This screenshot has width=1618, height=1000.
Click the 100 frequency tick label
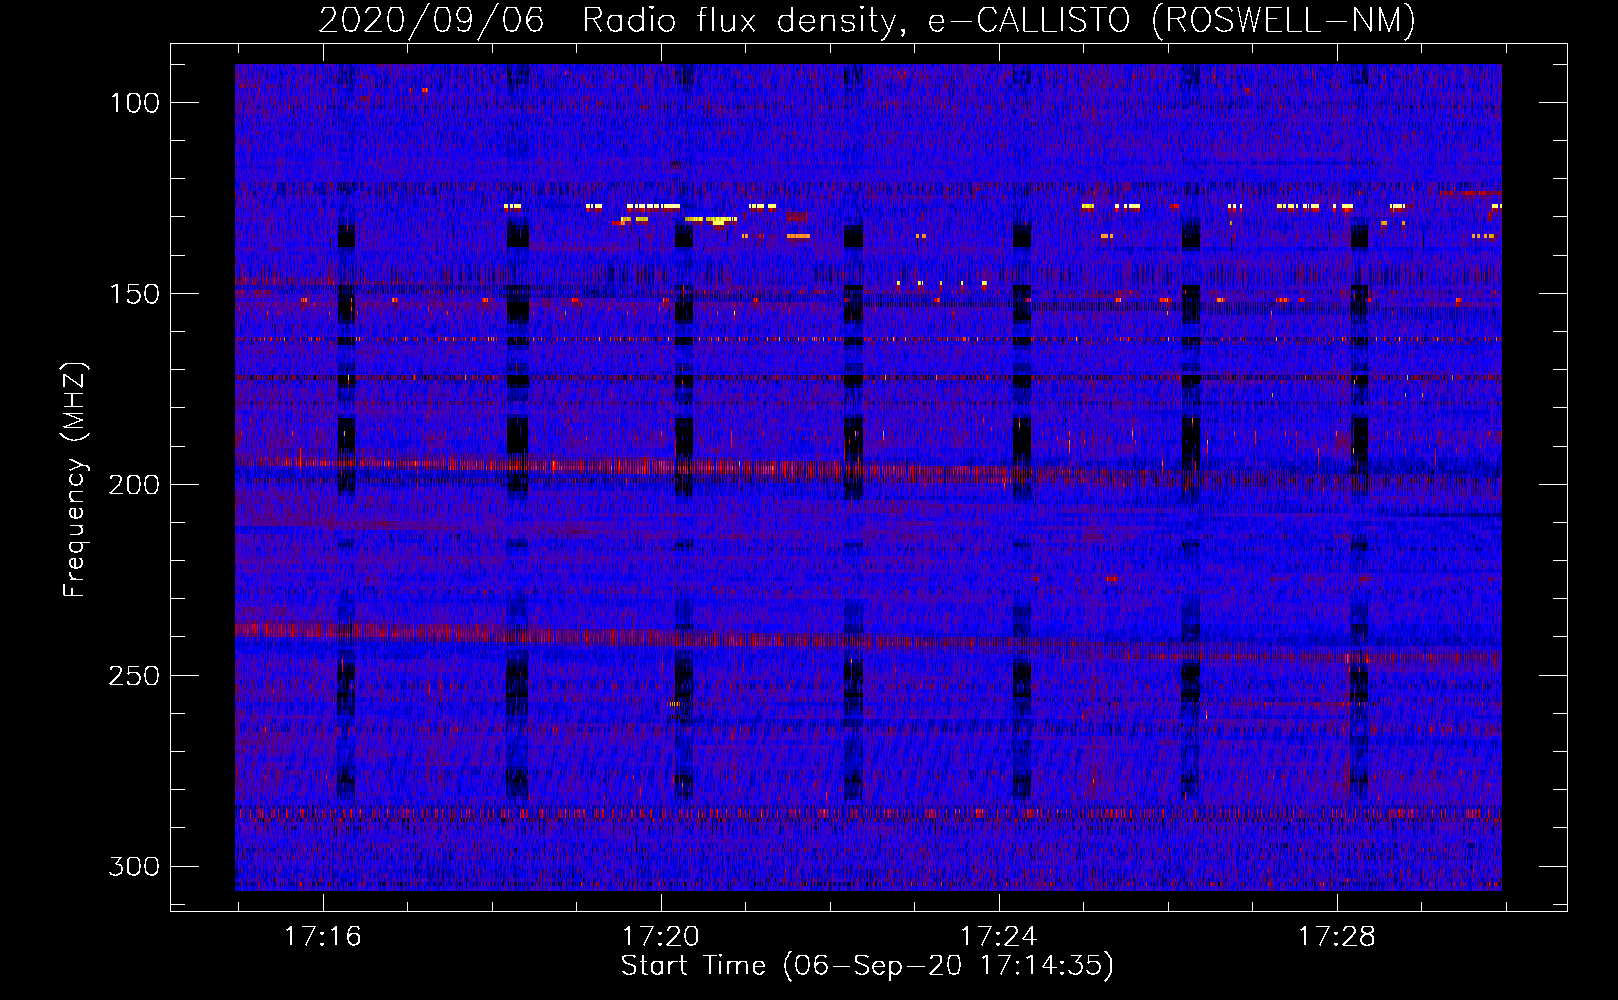(x=134, y=103)
